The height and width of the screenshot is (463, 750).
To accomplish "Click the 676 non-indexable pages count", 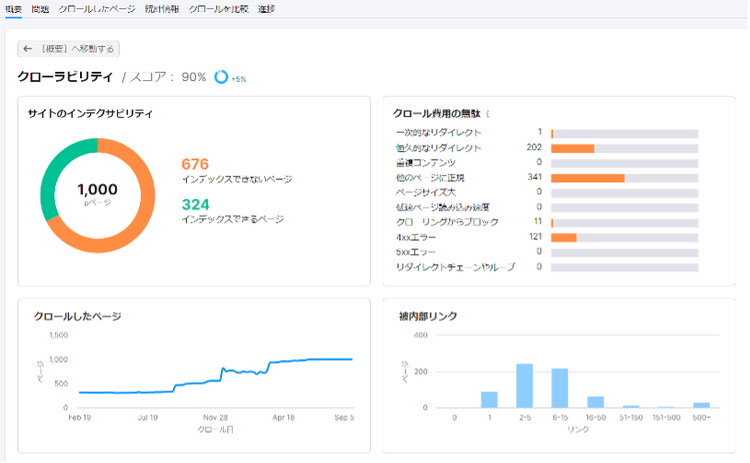I will coord(195,164).
